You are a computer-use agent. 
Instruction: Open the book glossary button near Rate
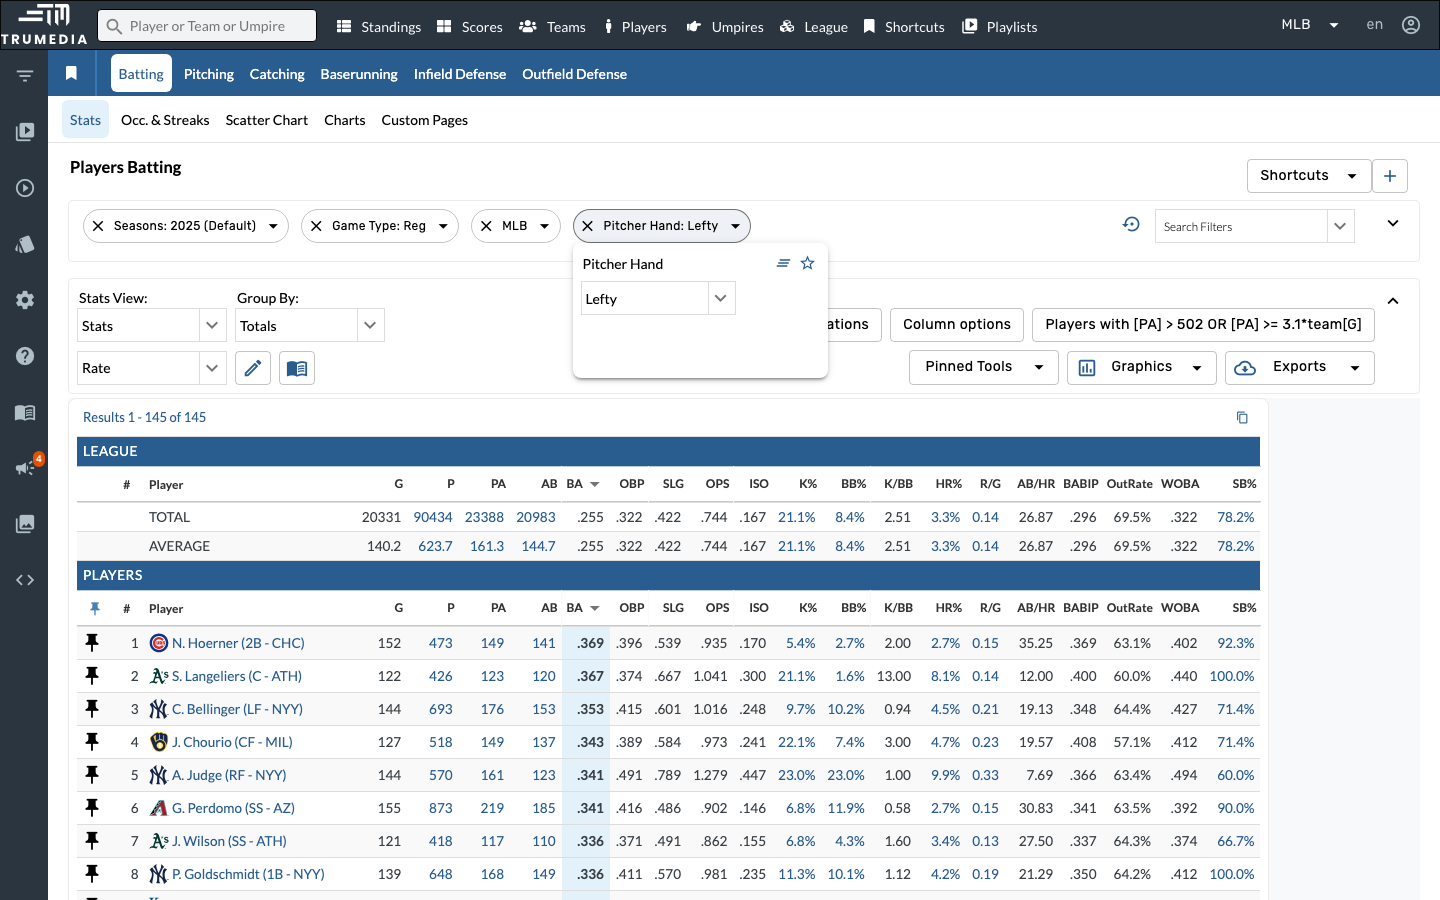tap(297, 368)
